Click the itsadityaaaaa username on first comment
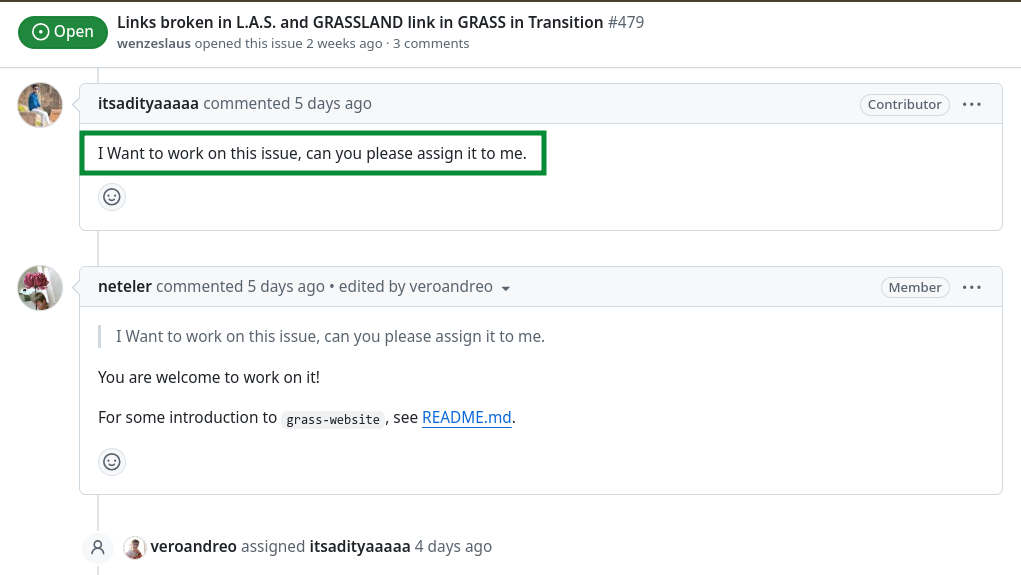 click(148, 103)
